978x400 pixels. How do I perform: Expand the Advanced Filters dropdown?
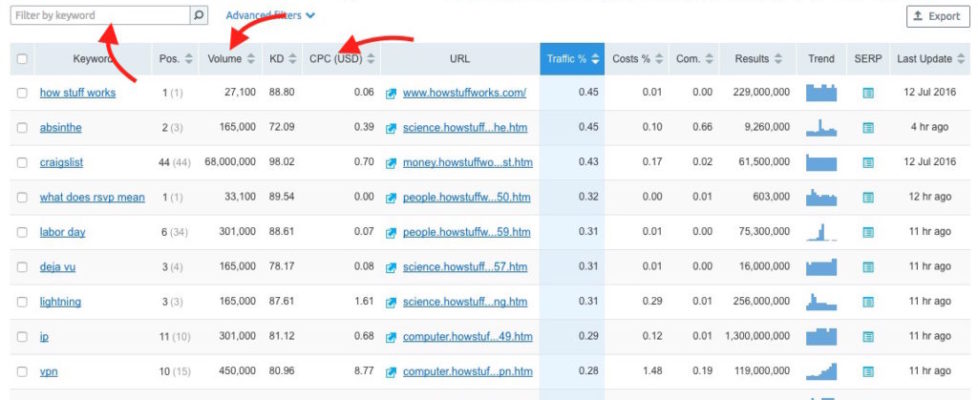(x=270, y=16)
